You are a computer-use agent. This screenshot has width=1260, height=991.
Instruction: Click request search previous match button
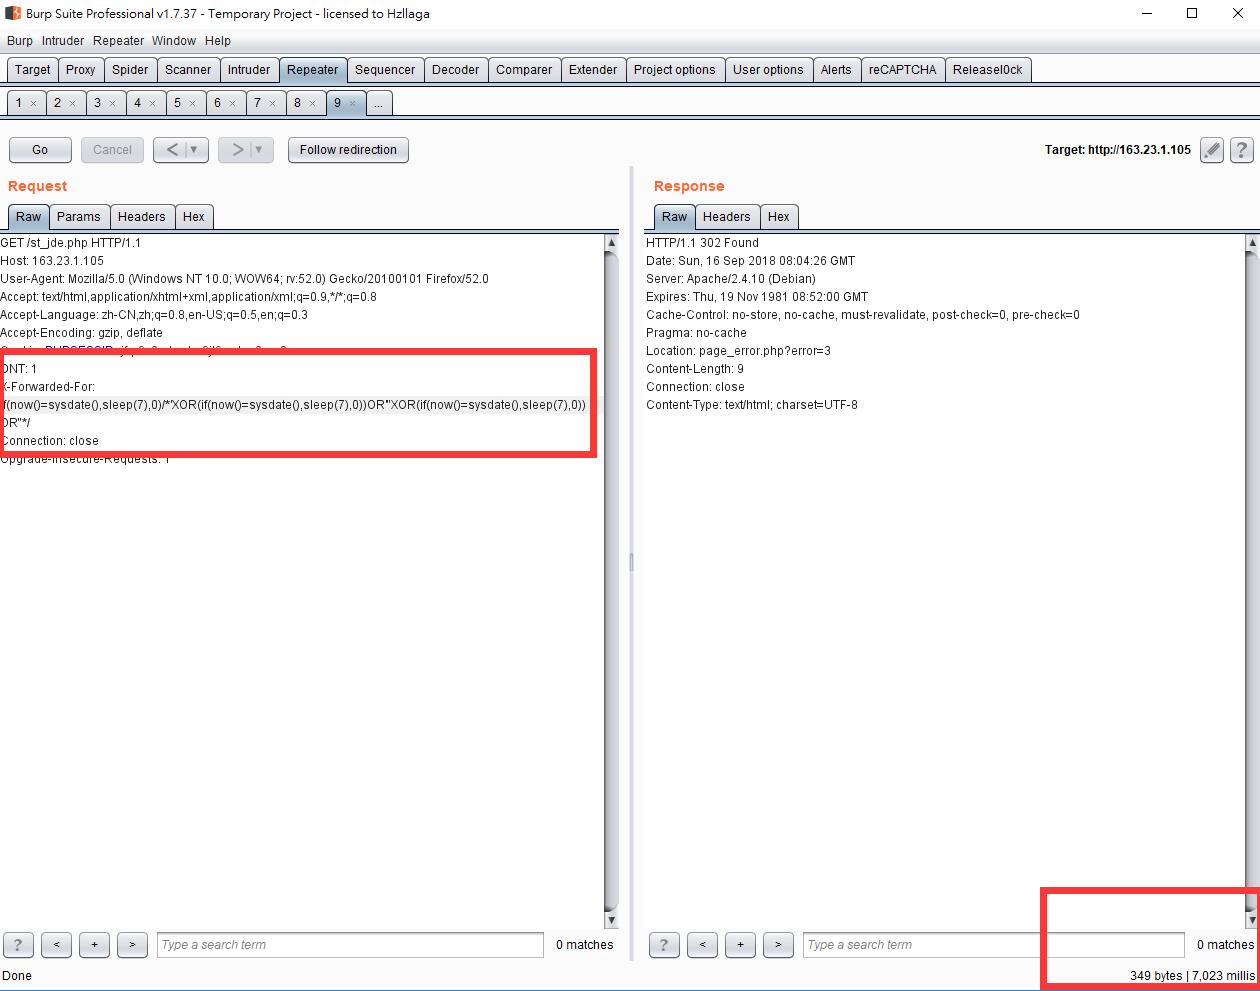[56, 944]
